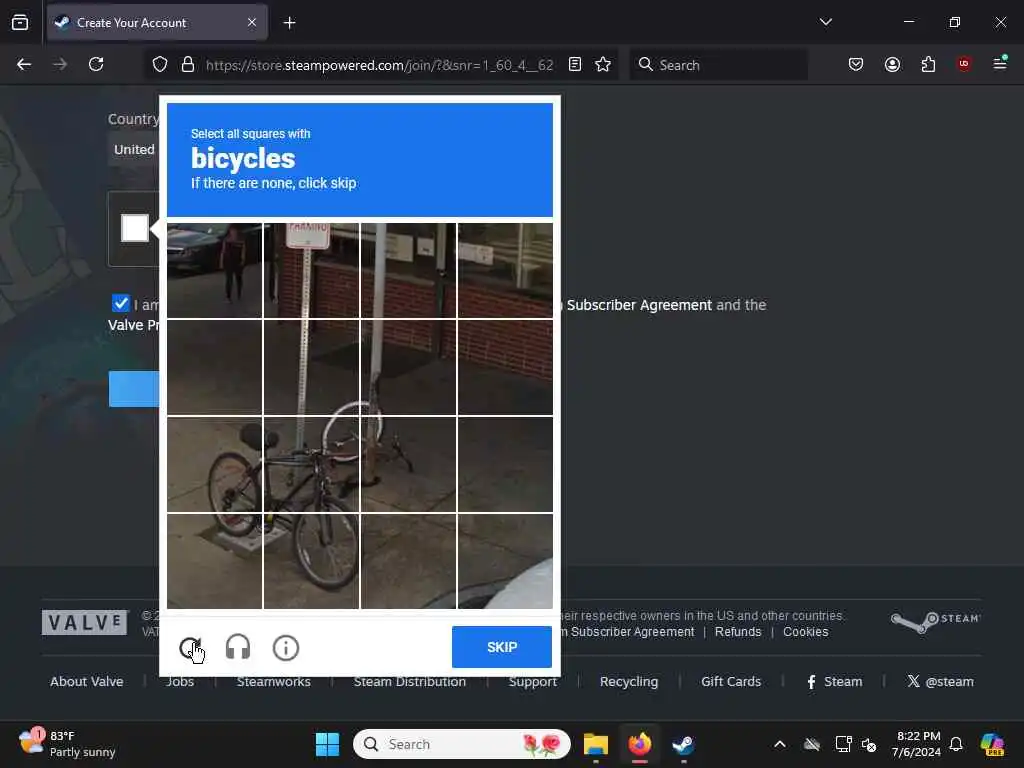Select captcha tile showing bicycle frame at pole

point(311,464)
